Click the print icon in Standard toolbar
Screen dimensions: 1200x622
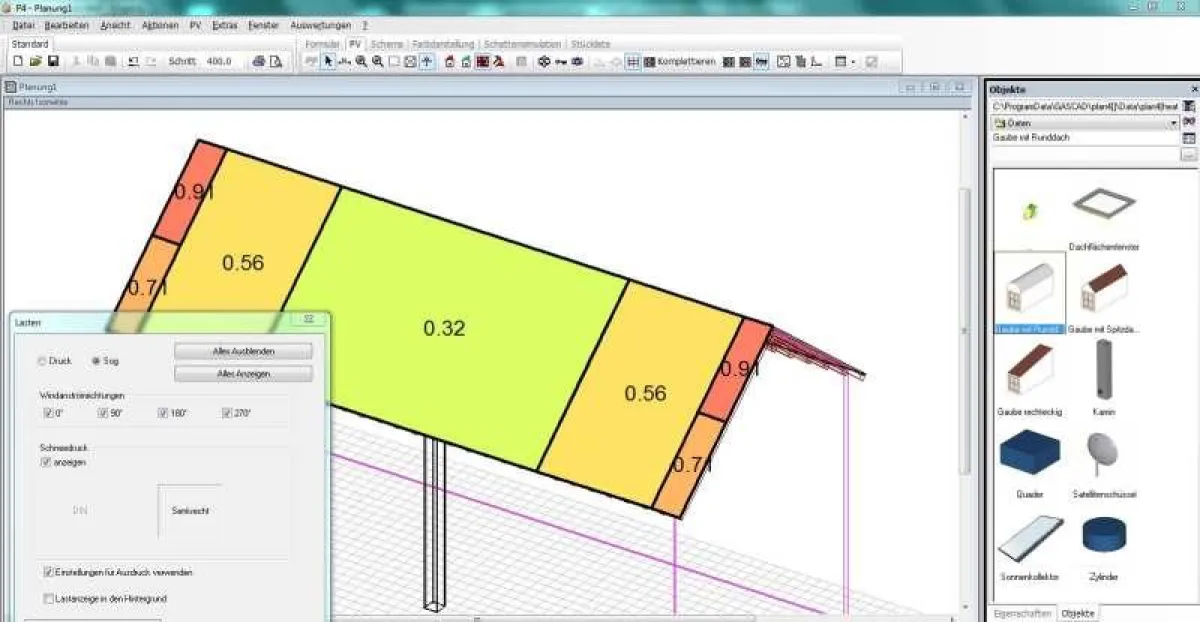pyautogui.click(x=258, y=61)
